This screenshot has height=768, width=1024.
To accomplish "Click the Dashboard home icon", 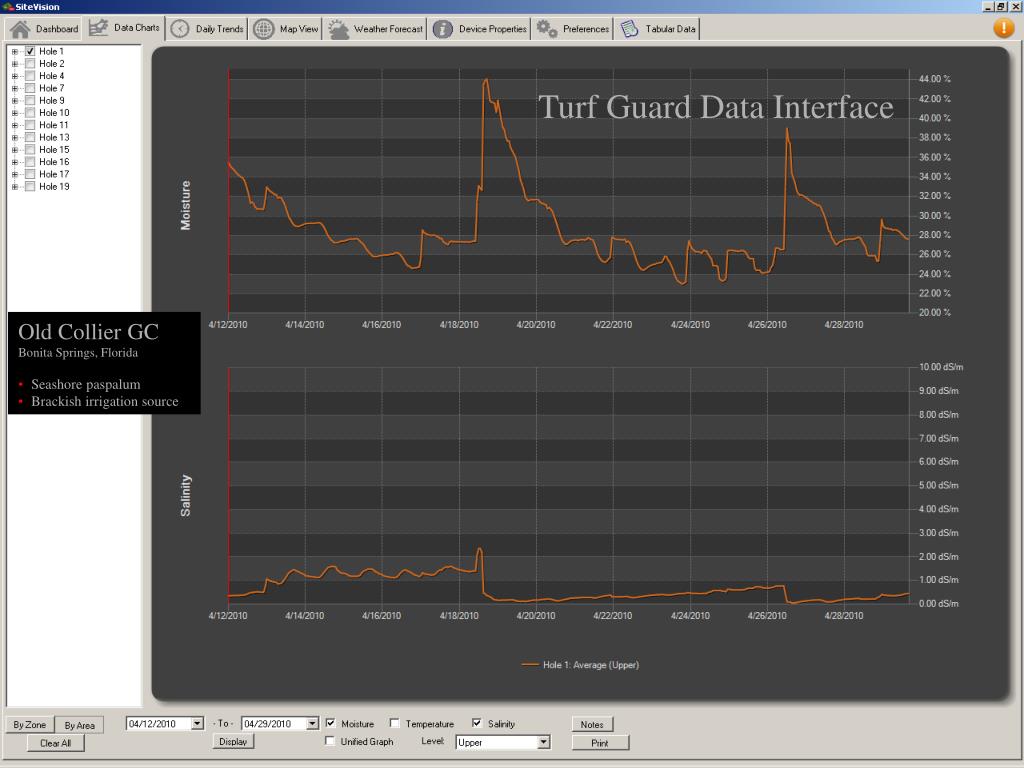I will (20, 29).
